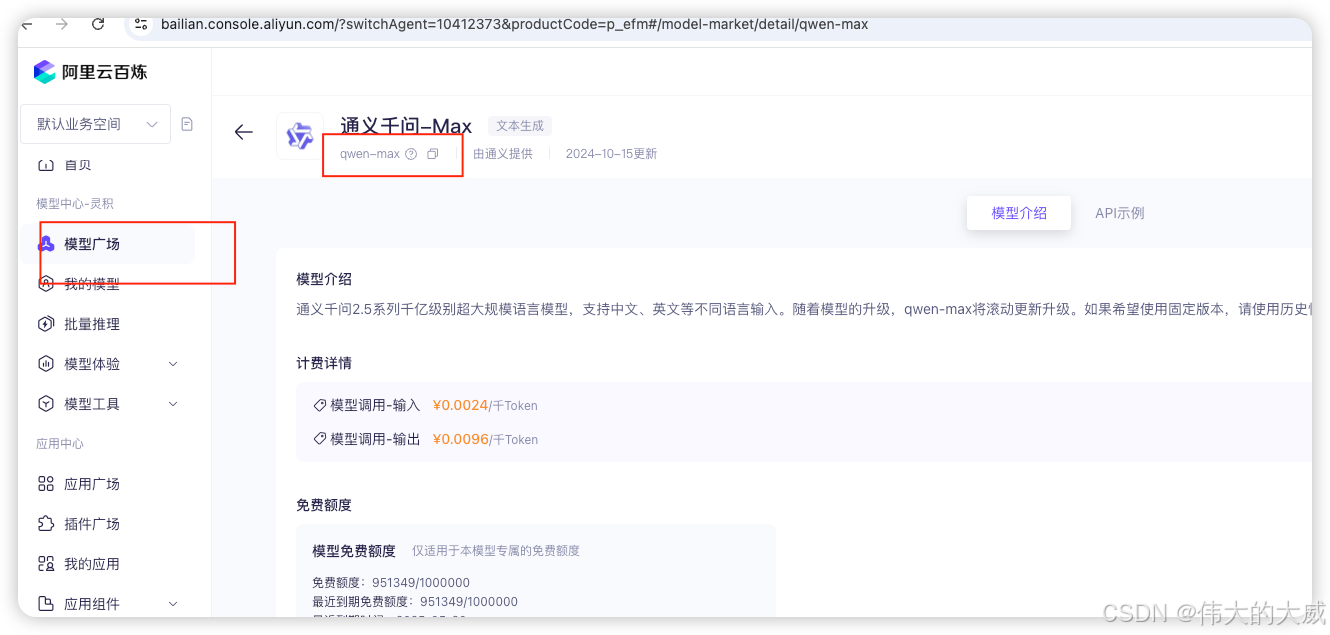Image resolution: width=1330 pixels, height=635 pixels.
Task: Click 由通义提供 provider text
Action: coord(503,154)
